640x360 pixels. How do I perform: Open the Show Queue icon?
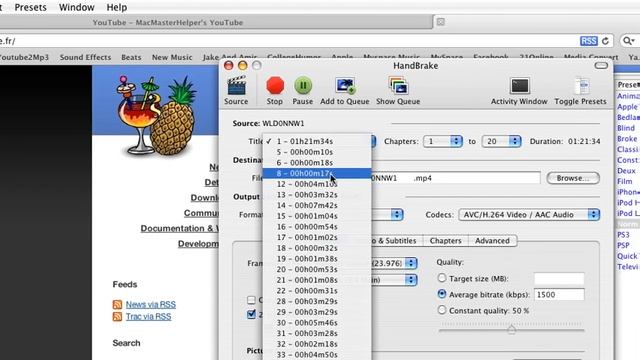[398, 86]
